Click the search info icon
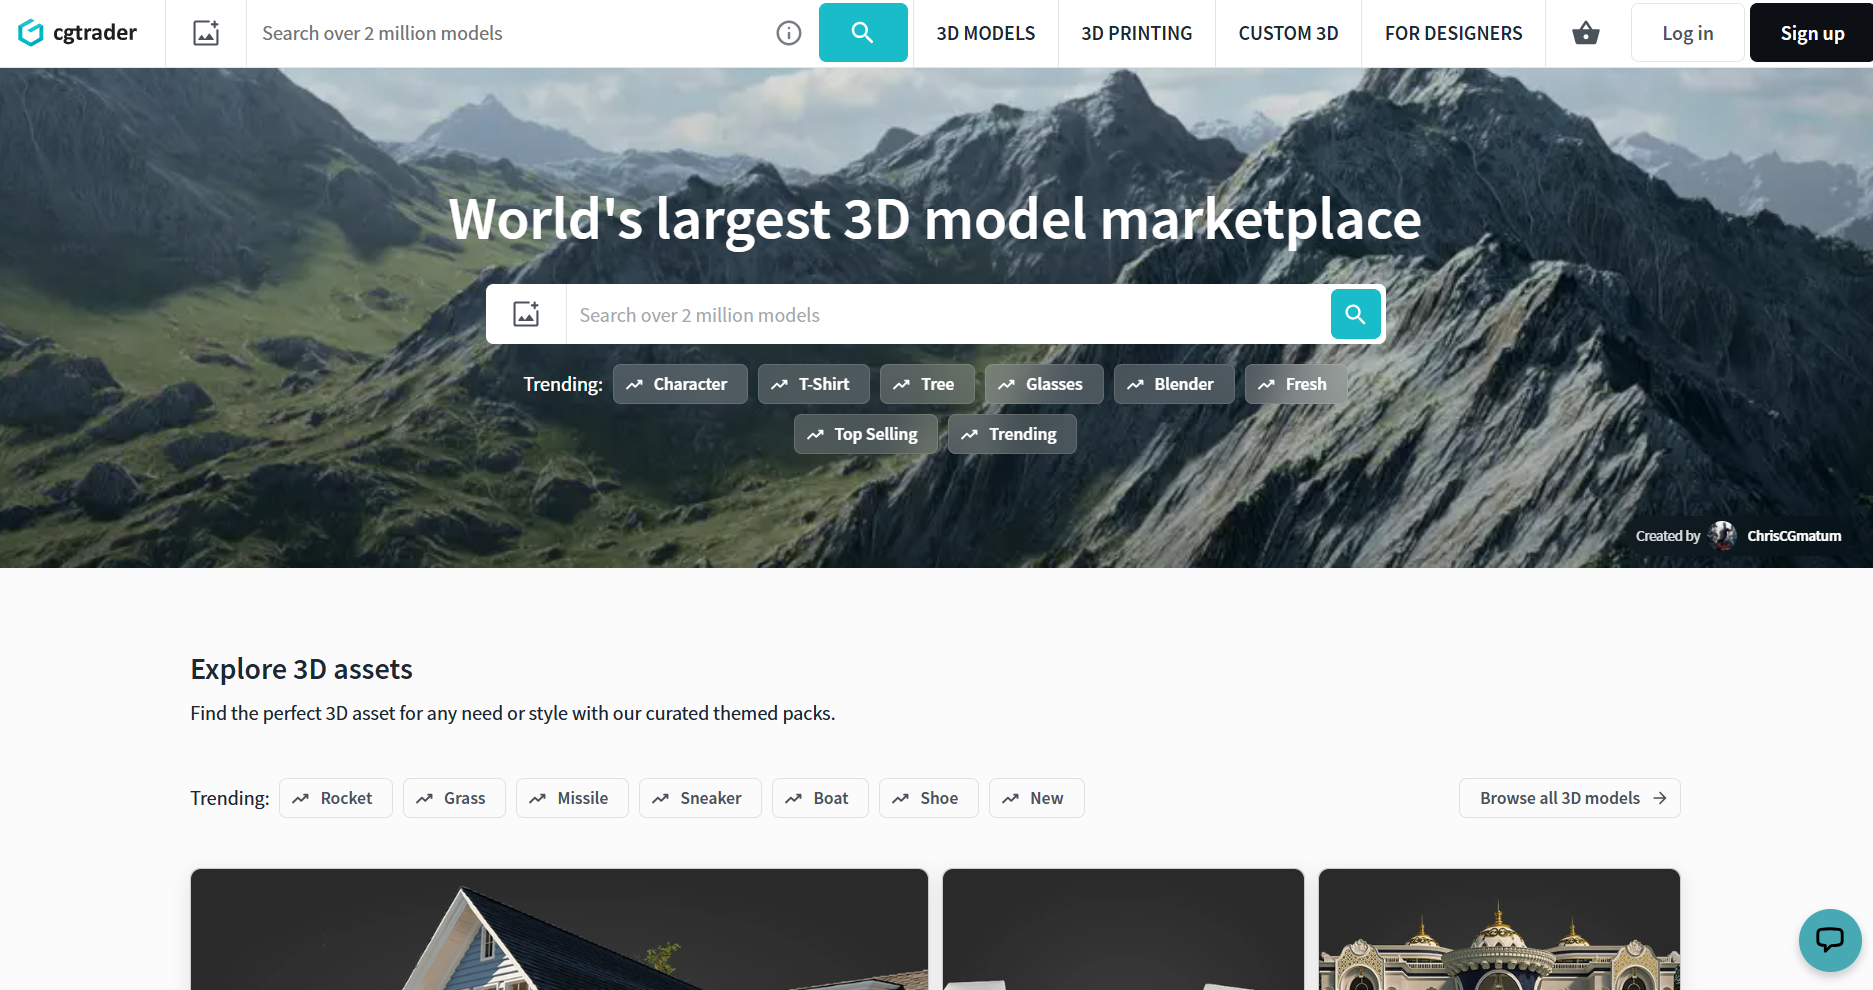The width and height of the screenshot is (1873, 990). [x=788, y=33]
